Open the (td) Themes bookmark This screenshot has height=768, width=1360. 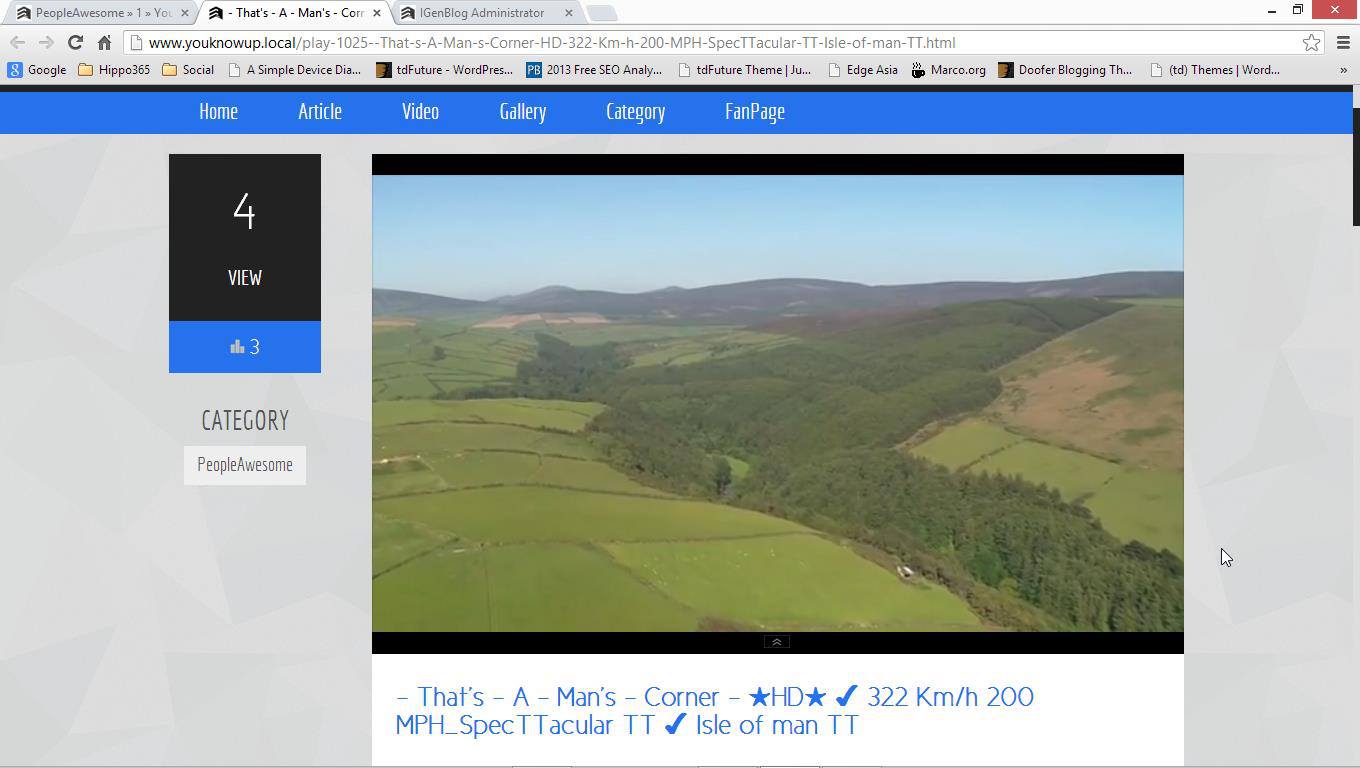pyautogui.click(x=1216, y=70)
